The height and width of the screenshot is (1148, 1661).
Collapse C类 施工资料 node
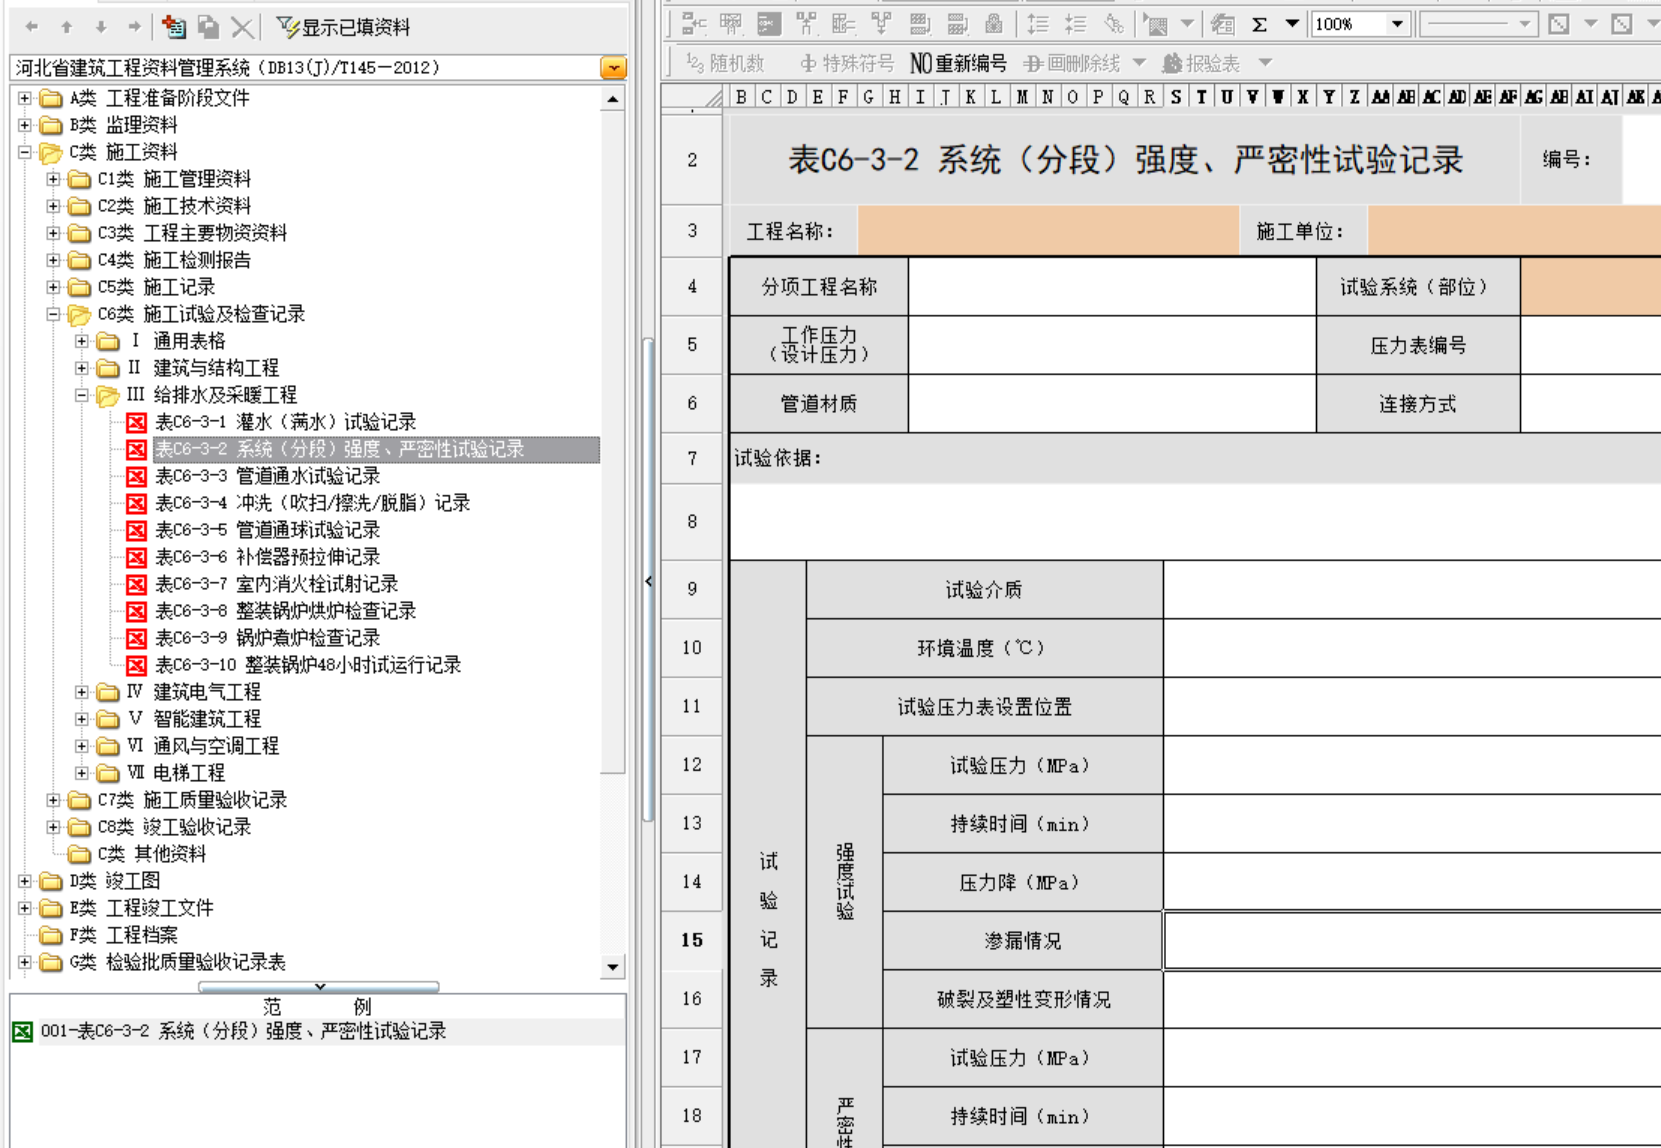(25, 152)
